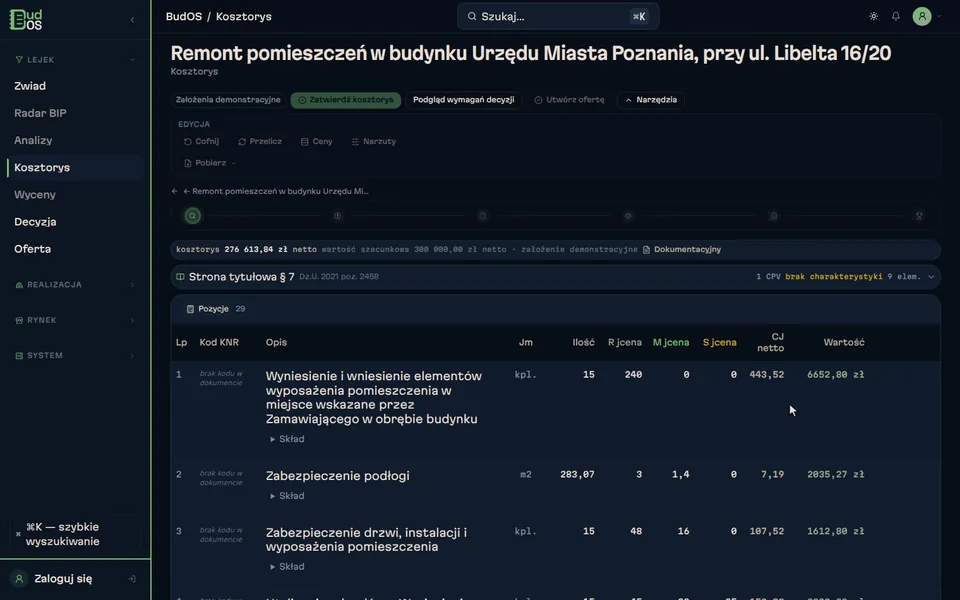
Task: Toggle the light/dark theme sun icon
Action: pos(874,17)
